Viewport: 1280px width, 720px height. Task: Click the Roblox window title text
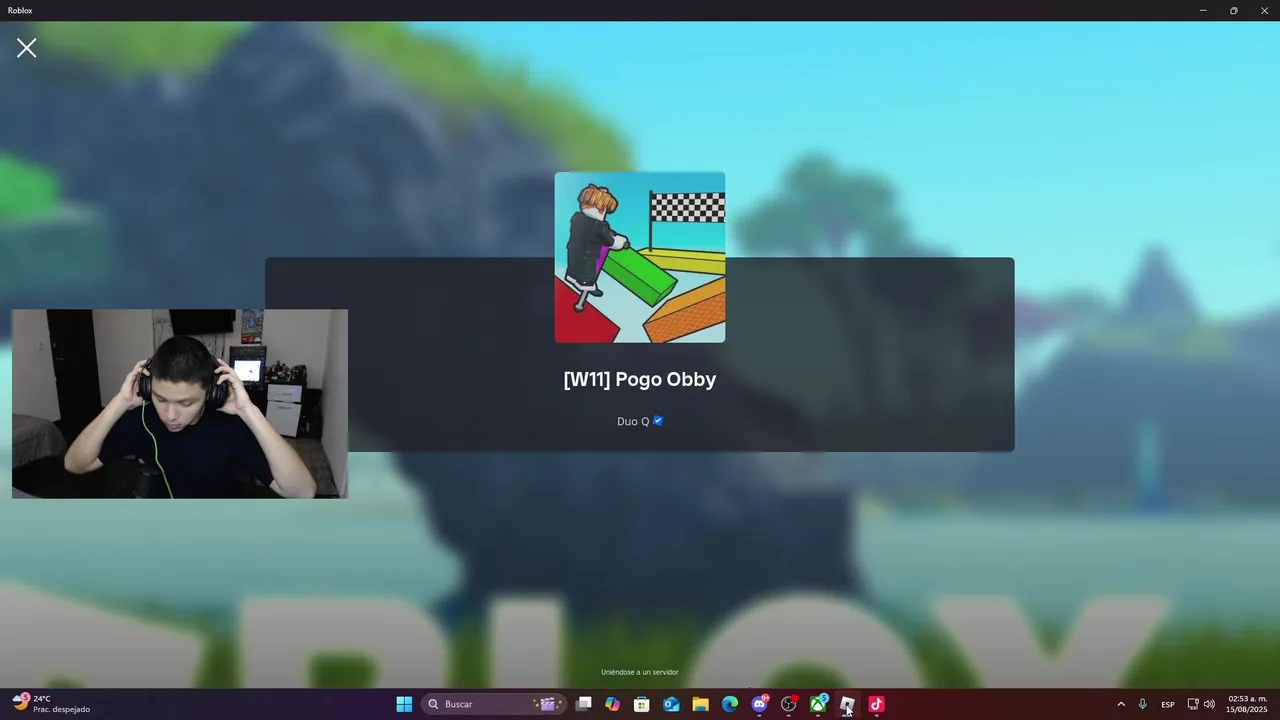point(20,10)
